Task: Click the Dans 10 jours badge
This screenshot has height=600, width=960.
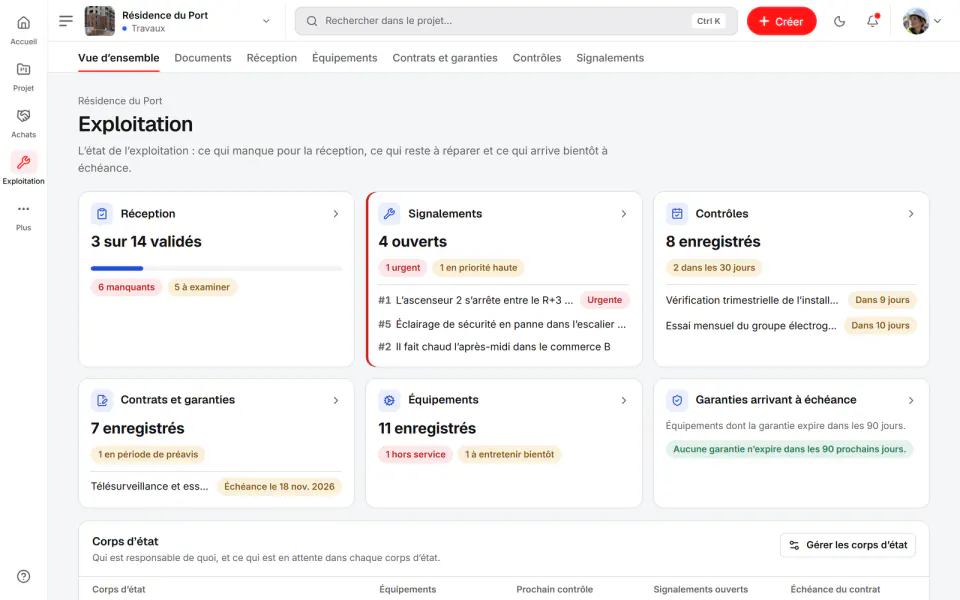Action: (880, 326)
